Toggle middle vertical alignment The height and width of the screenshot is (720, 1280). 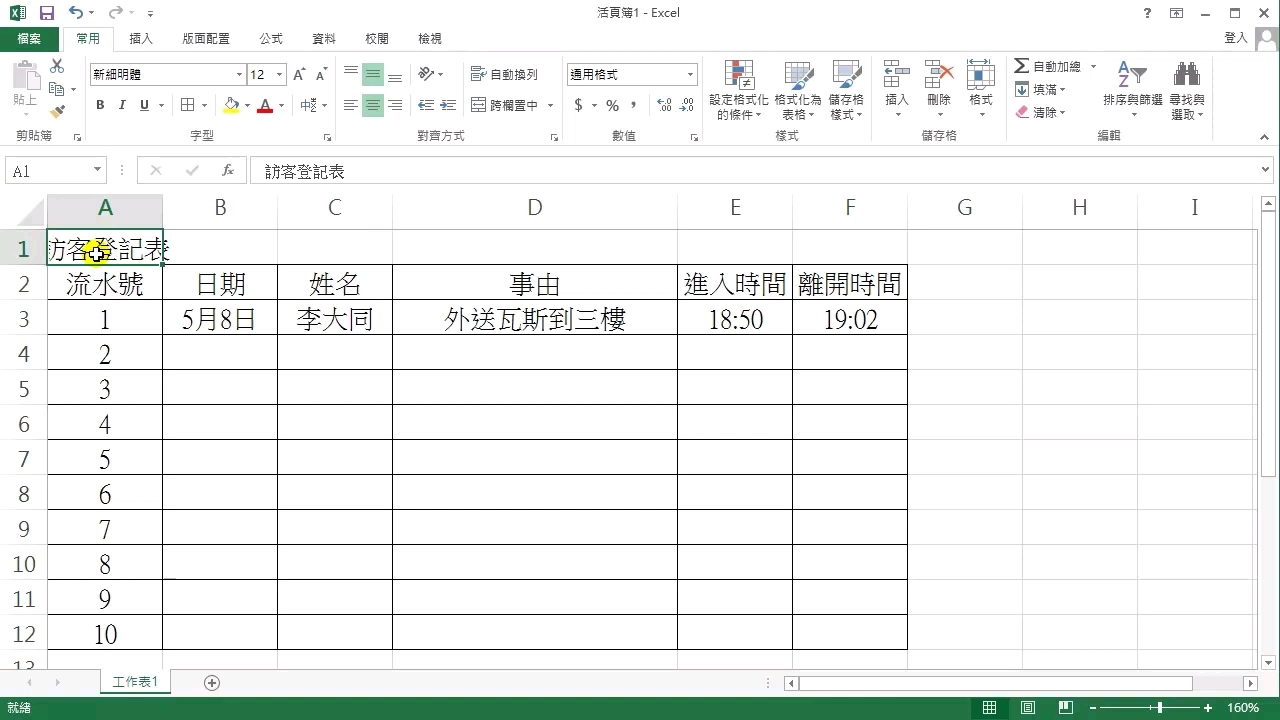pyautogui.click(x=373, y=75)
